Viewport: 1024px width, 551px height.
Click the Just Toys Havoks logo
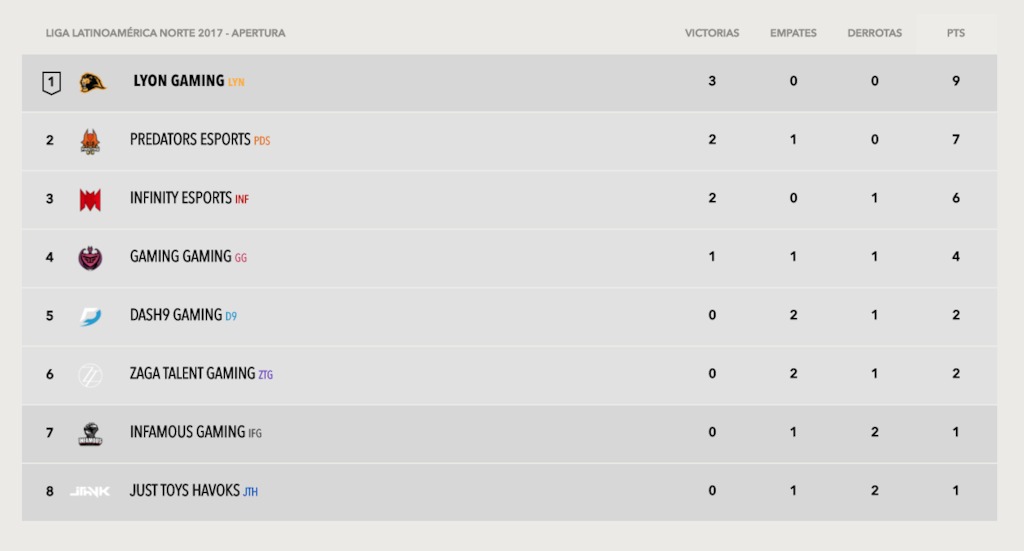(89, 492)
